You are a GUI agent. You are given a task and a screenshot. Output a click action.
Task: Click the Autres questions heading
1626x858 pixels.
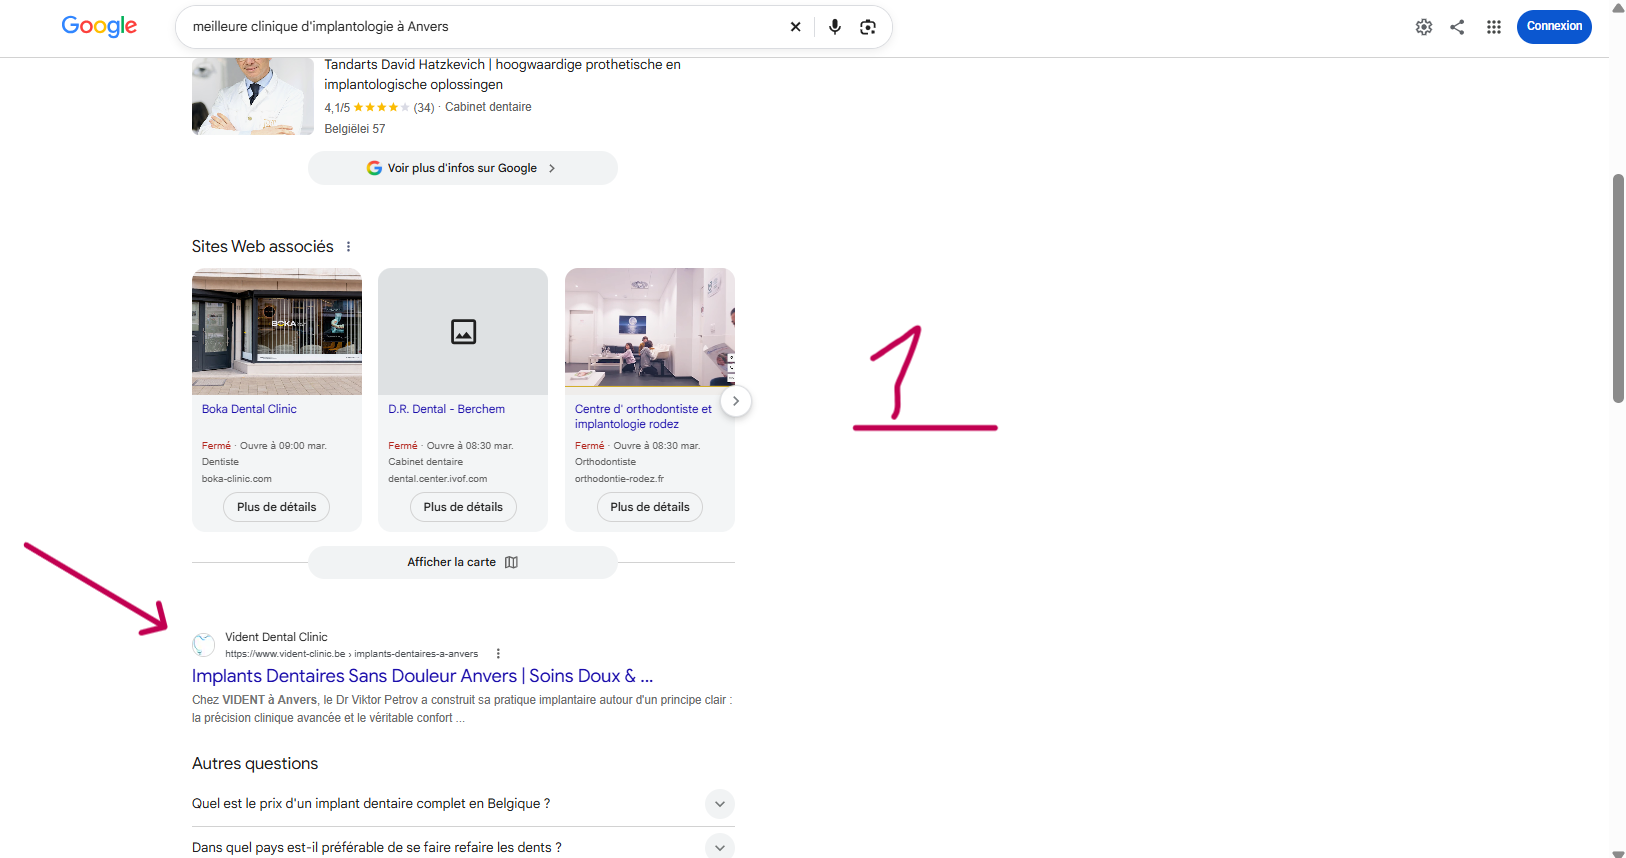255,764
